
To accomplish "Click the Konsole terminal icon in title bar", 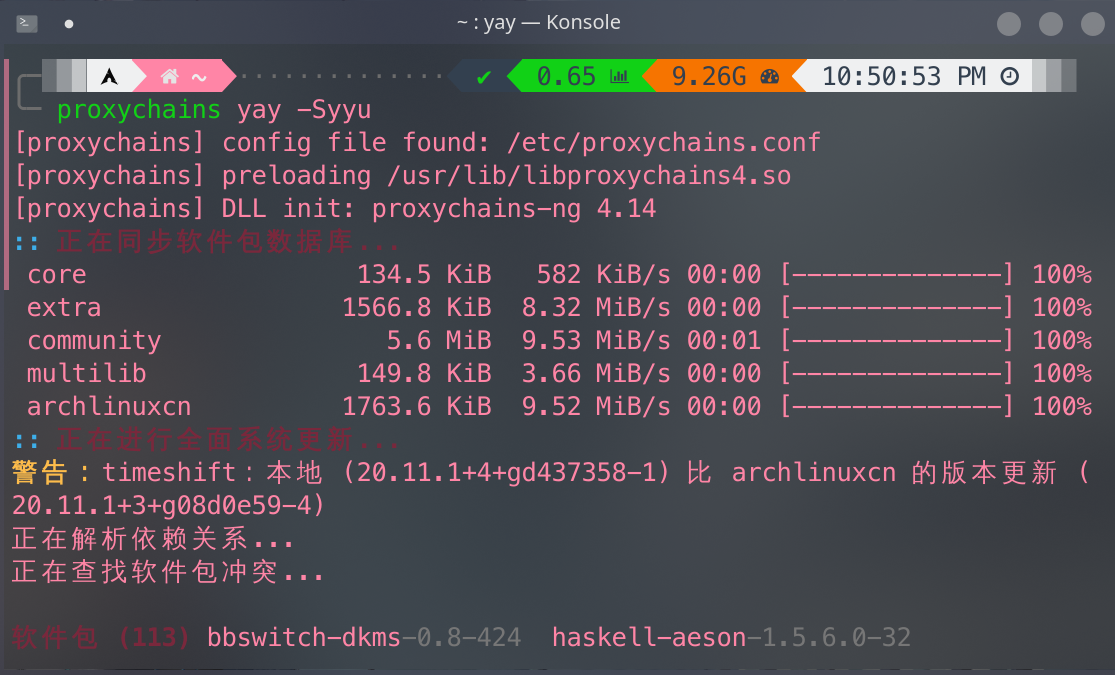I will (28, 23).
